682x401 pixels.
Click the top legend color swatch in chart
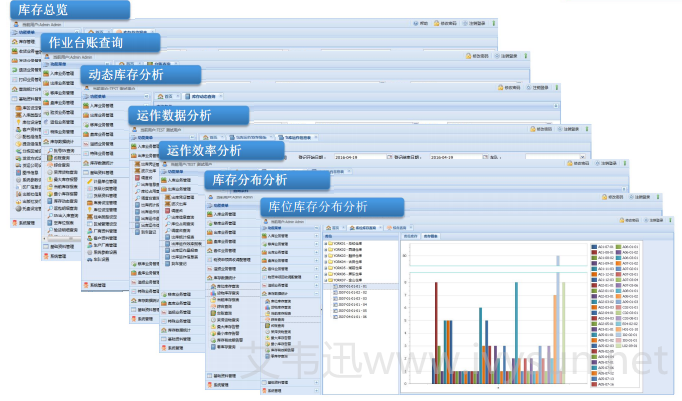[x=594, y=245]
